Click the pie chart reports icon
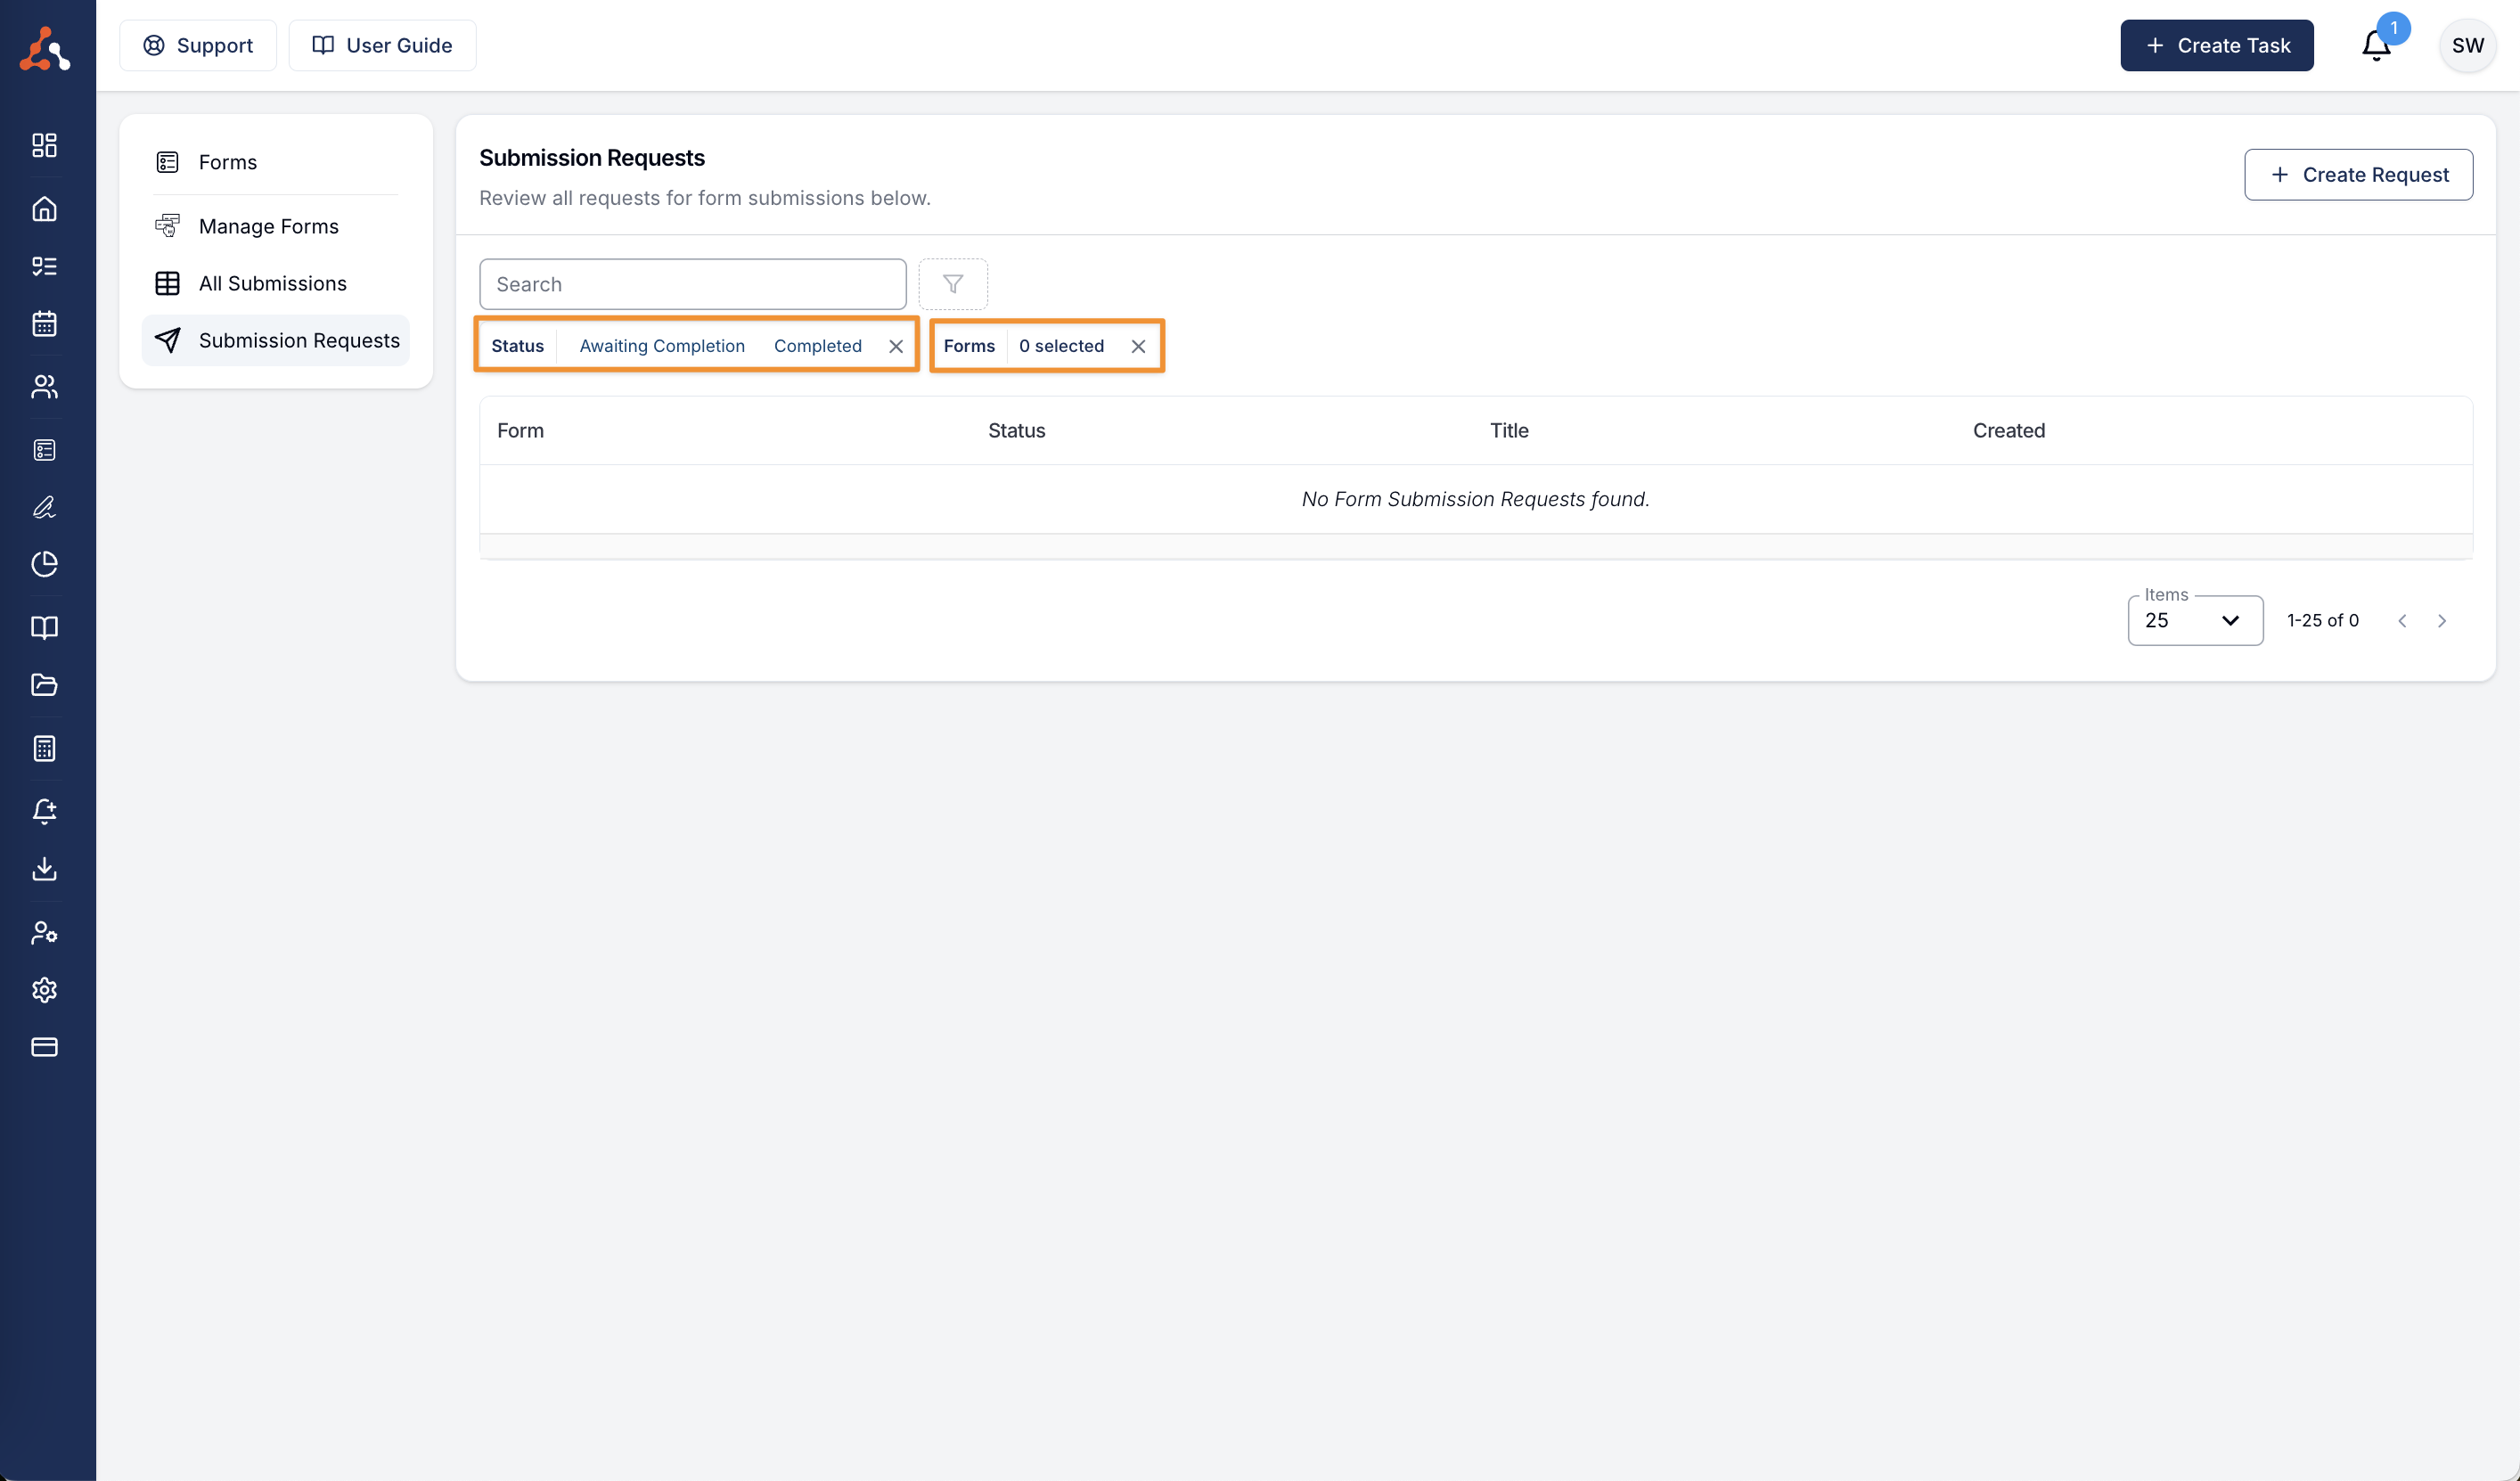This screenshot has height=1481, width=2520. coord(44,564)
